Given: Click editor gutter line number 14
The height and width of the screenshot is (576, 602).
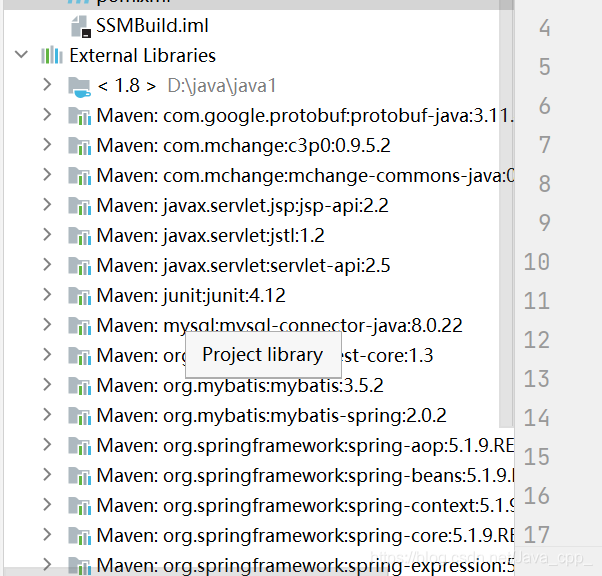Looking at the screenshot, I should (537, 418).
